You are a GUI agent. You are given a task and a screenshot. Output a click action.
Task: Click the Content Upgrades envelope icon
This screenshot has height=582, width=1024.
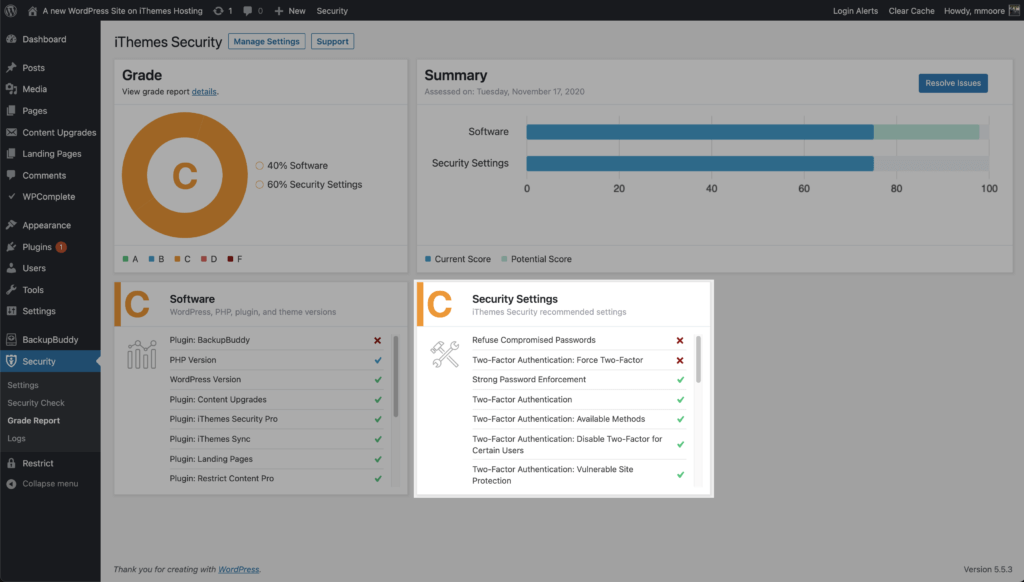[11, 132]
